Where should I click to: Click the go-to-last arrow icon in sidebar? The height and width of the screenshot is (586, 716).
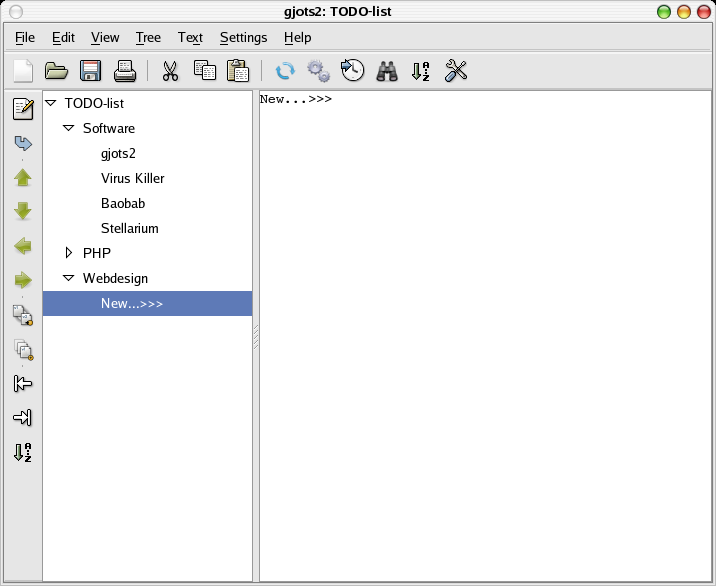[22, 417]
